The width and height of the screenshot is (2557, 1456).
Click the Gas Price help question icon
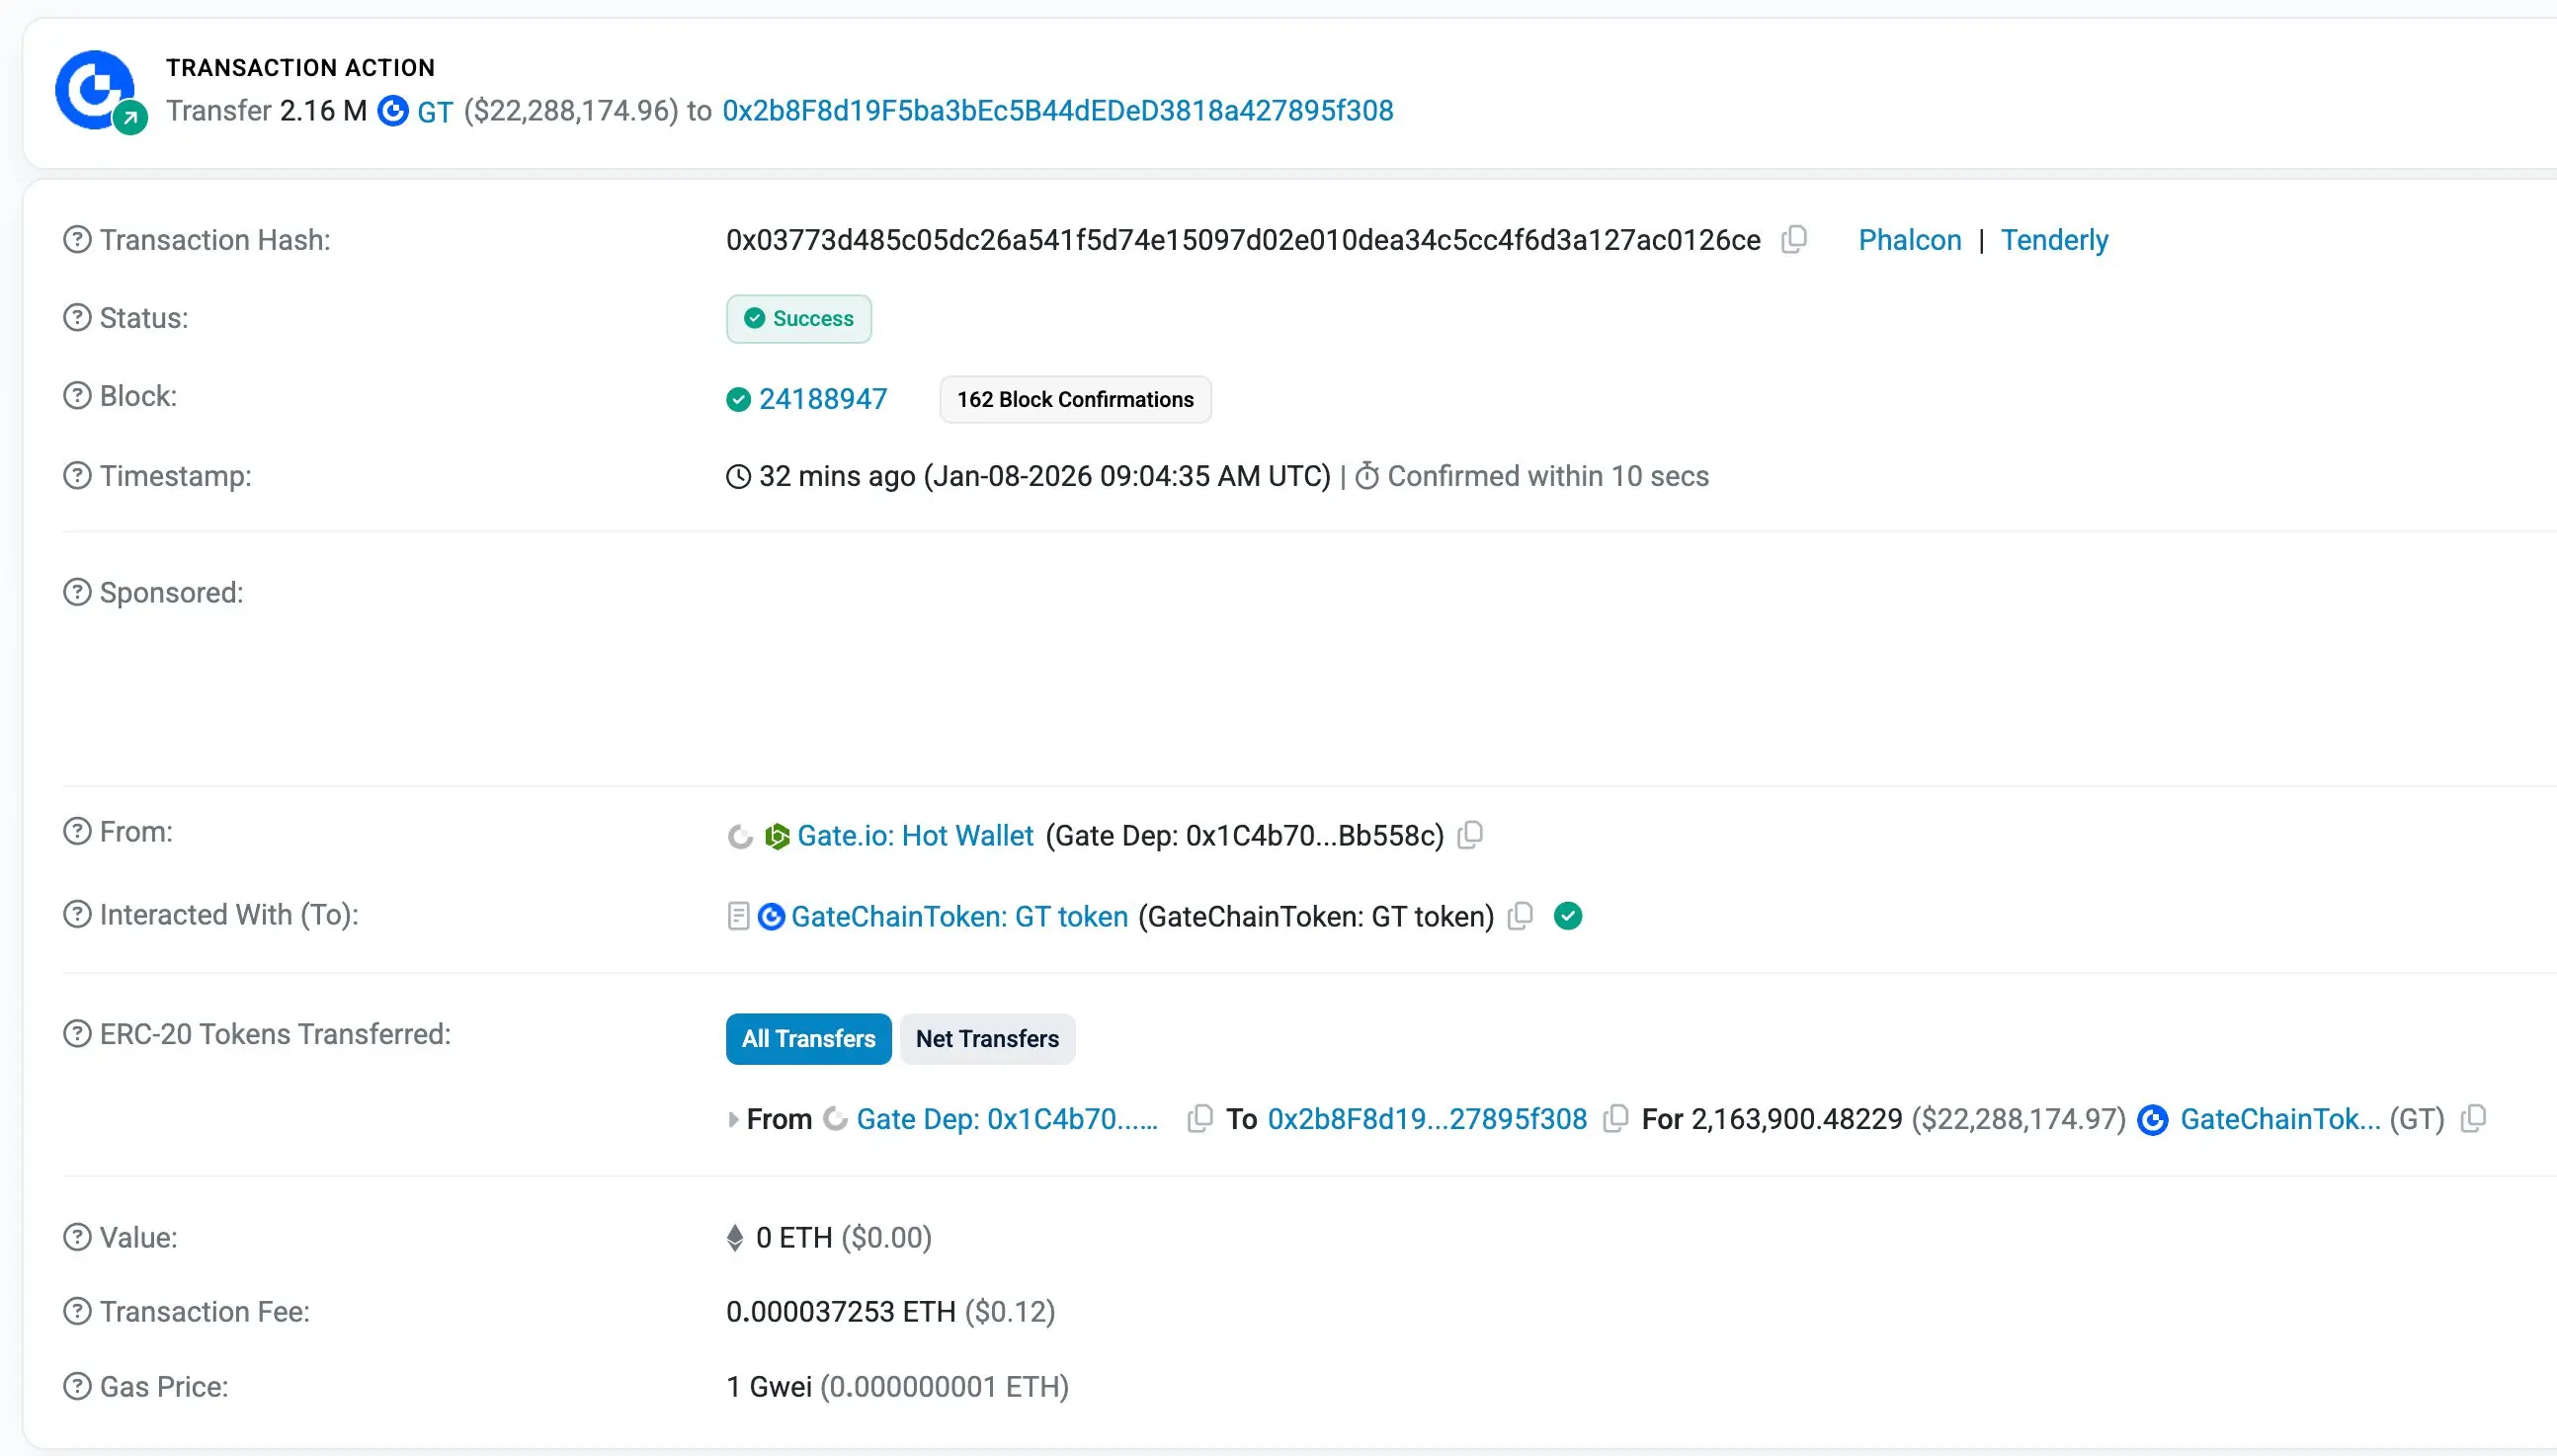pyautogui.click(x=77, y=1387)
